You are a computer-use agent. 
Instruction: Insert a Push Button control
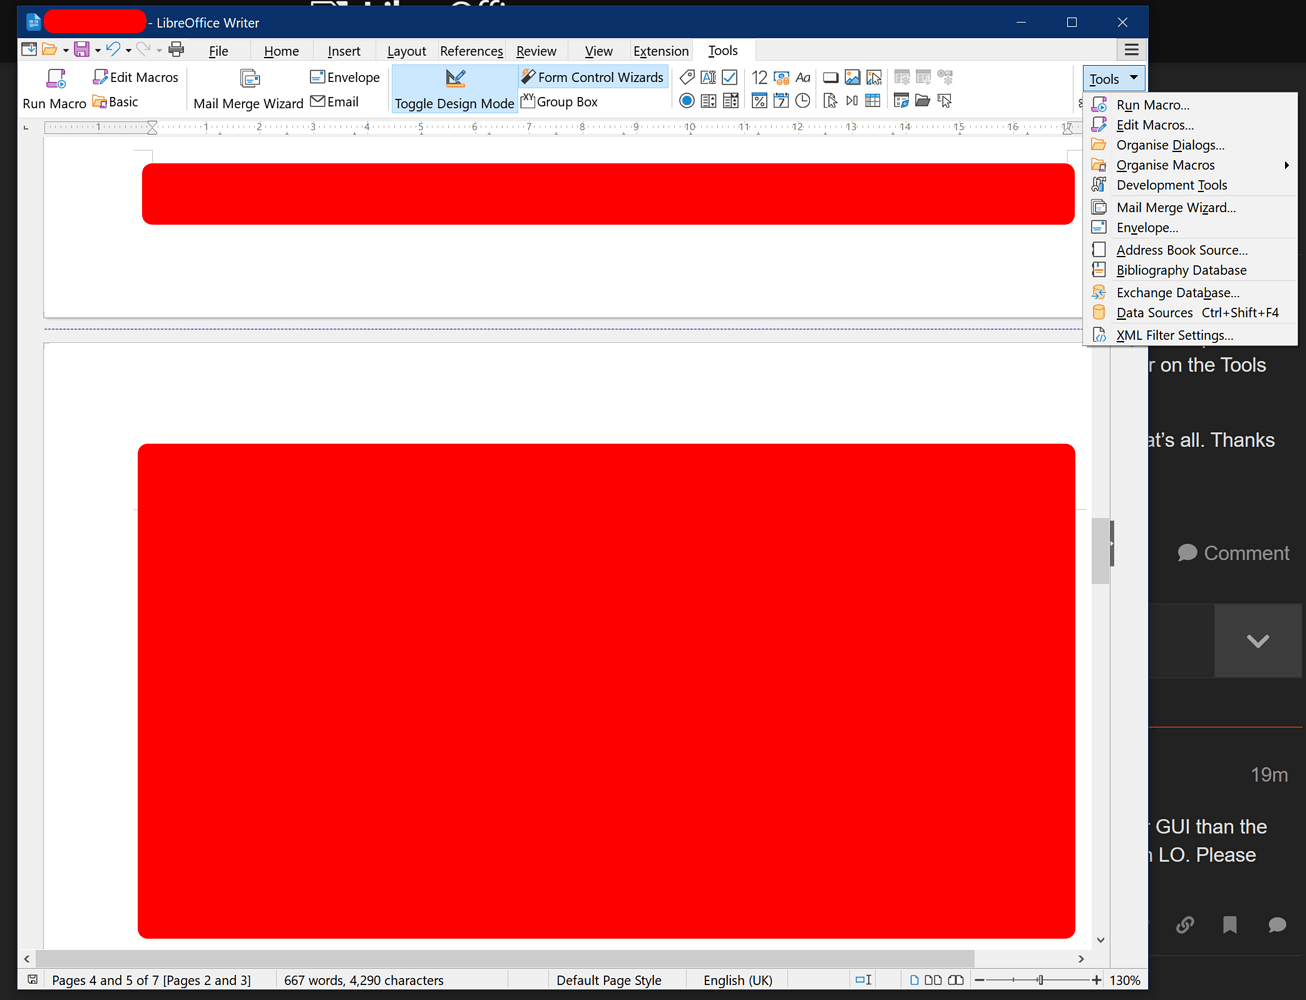[830, 77]
